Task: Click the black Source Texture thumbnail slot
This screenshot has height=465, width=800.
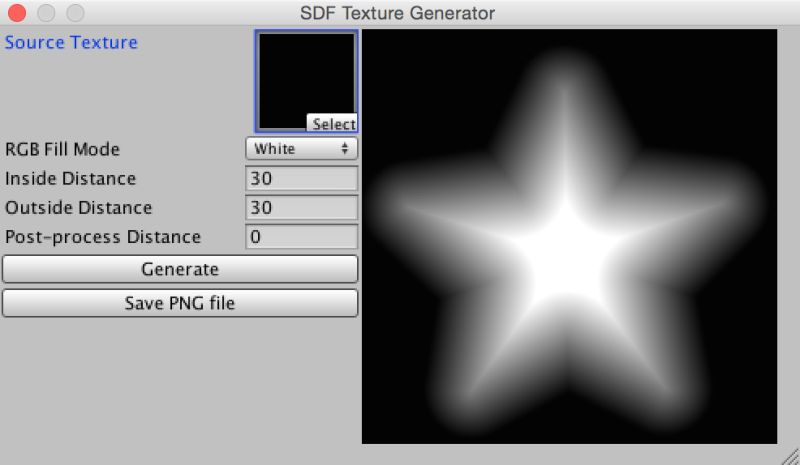Action: tap(306, 82)
